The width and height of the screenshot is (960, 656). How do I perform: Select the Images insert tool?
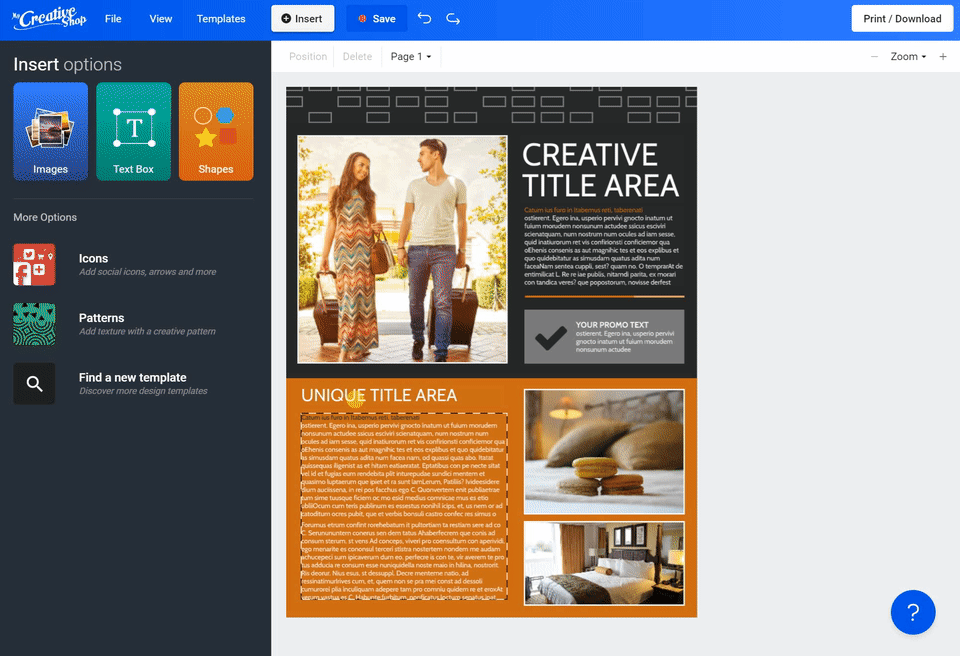coord(50,131)
